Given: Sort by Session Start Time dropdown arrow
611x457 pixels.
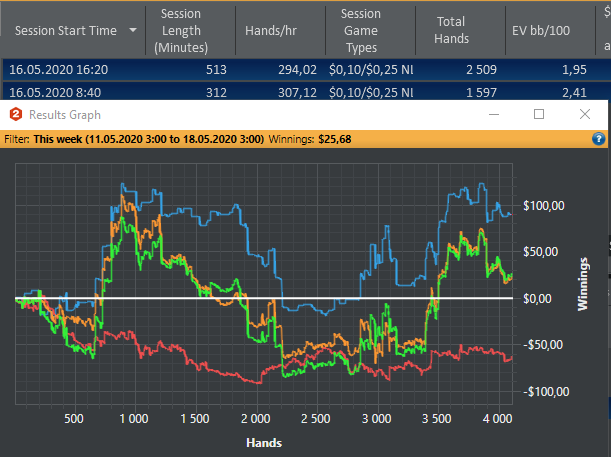Looking at the screenshot, I should [x=133, y=30].
